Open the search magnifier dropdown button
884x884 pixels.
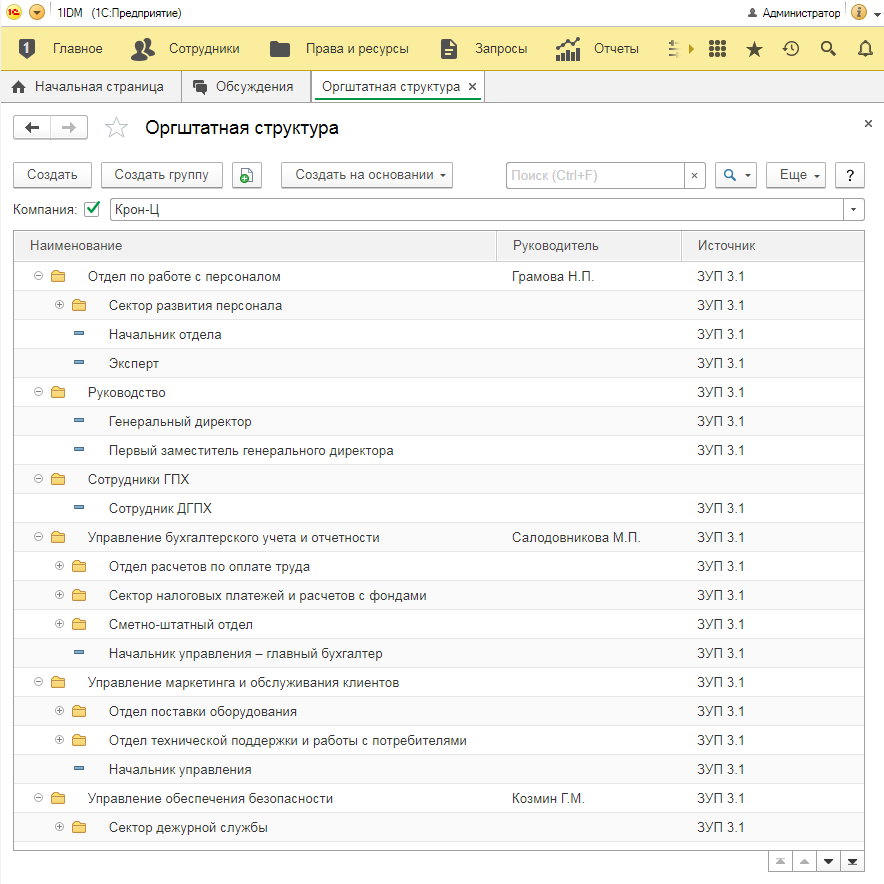(x=736, y=175)
